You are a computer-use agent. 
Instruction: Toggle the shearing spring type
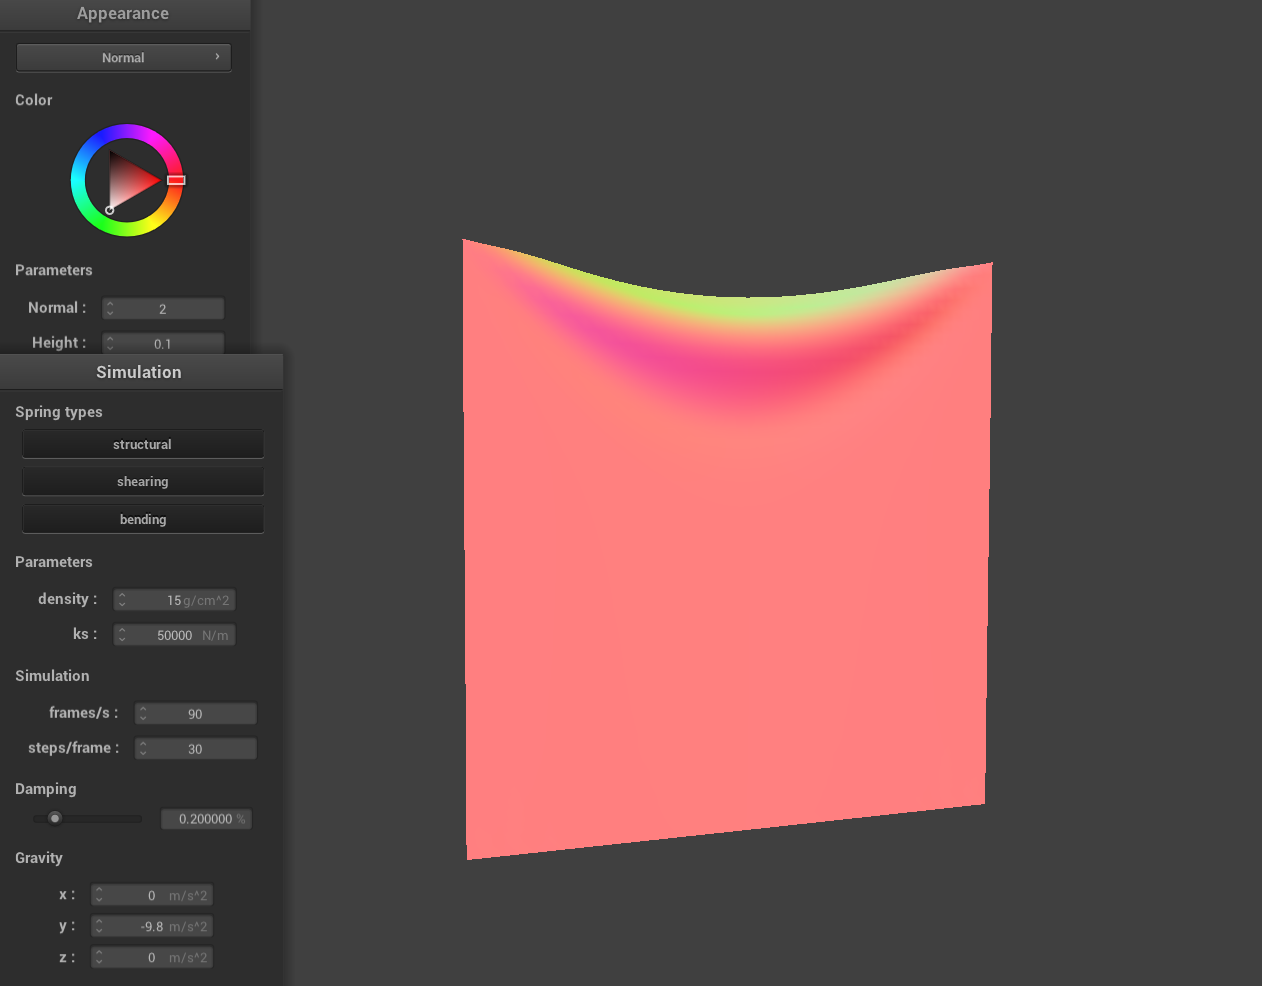coord(142,482)
